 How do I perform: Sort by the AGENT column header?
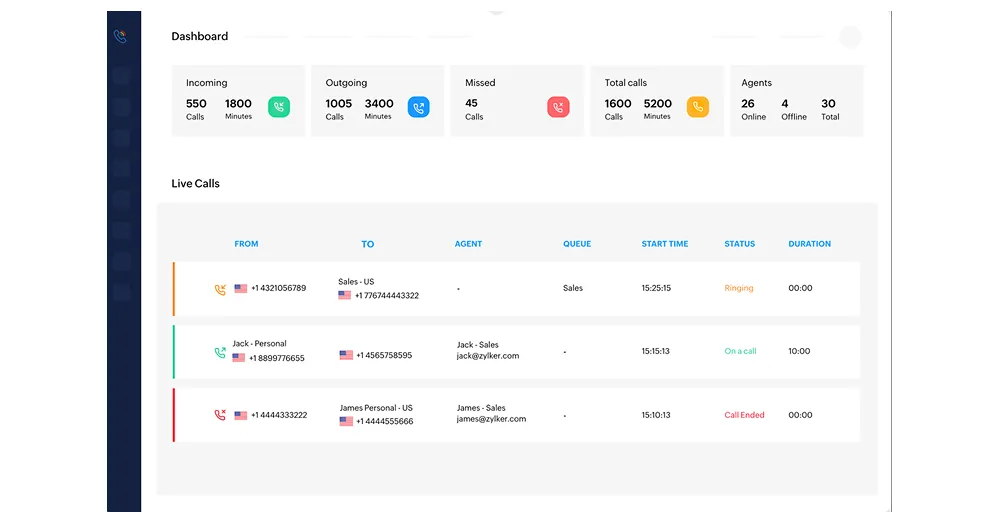coord(468,244)
